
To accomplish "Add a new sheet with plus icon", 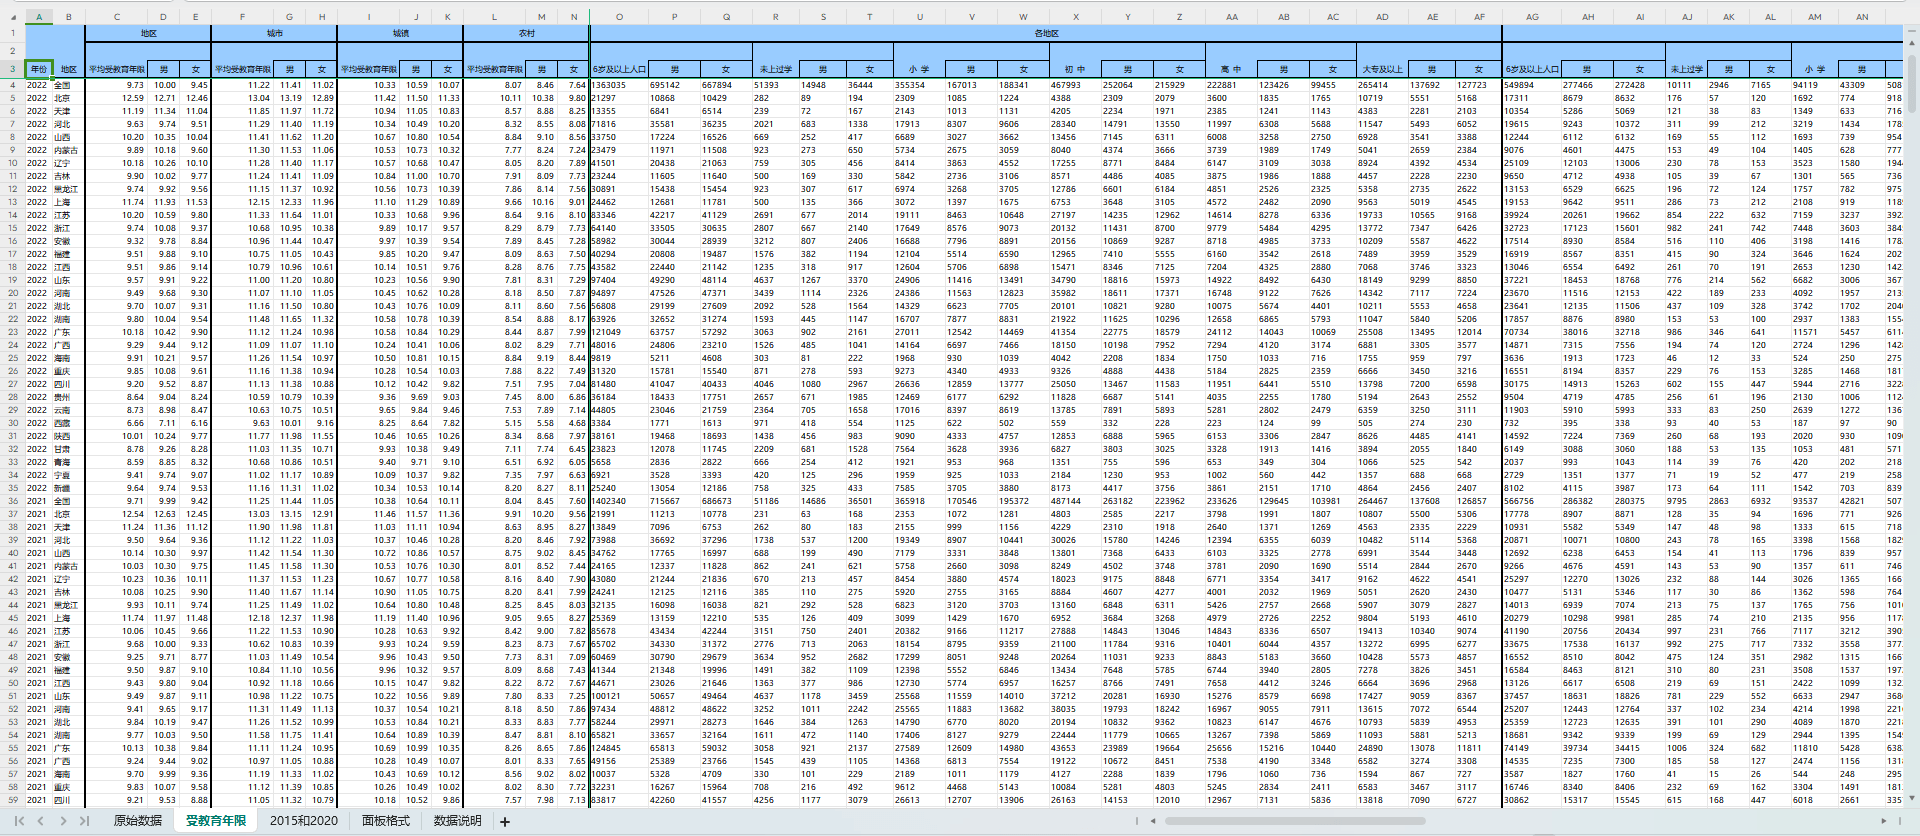I will point(505,822).
